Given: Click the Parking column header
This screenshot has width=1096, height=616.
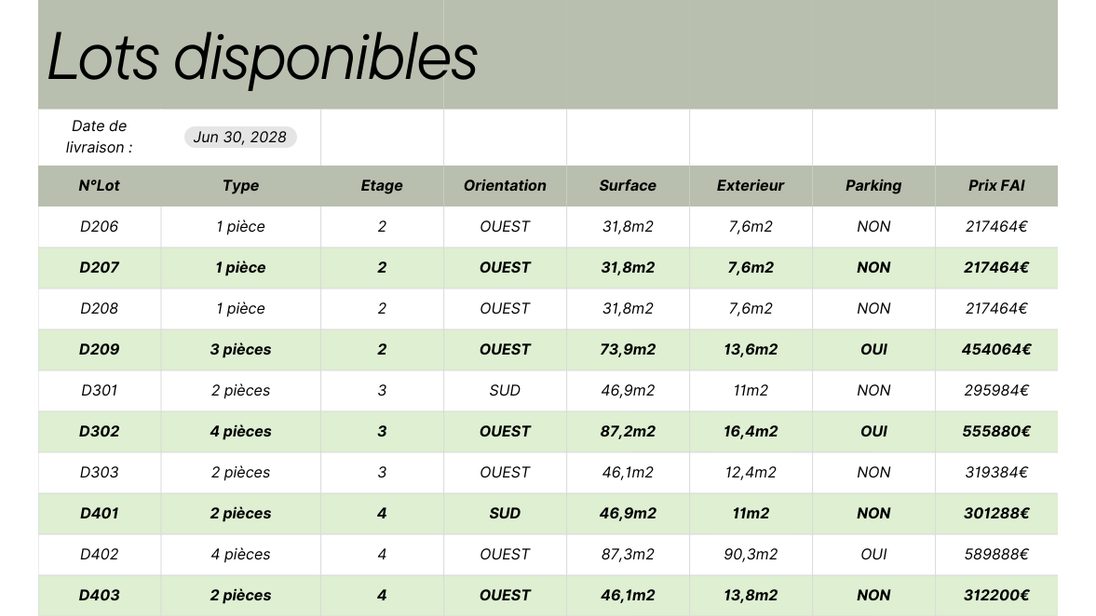Looking at the screenshot, I should [873, 186].
